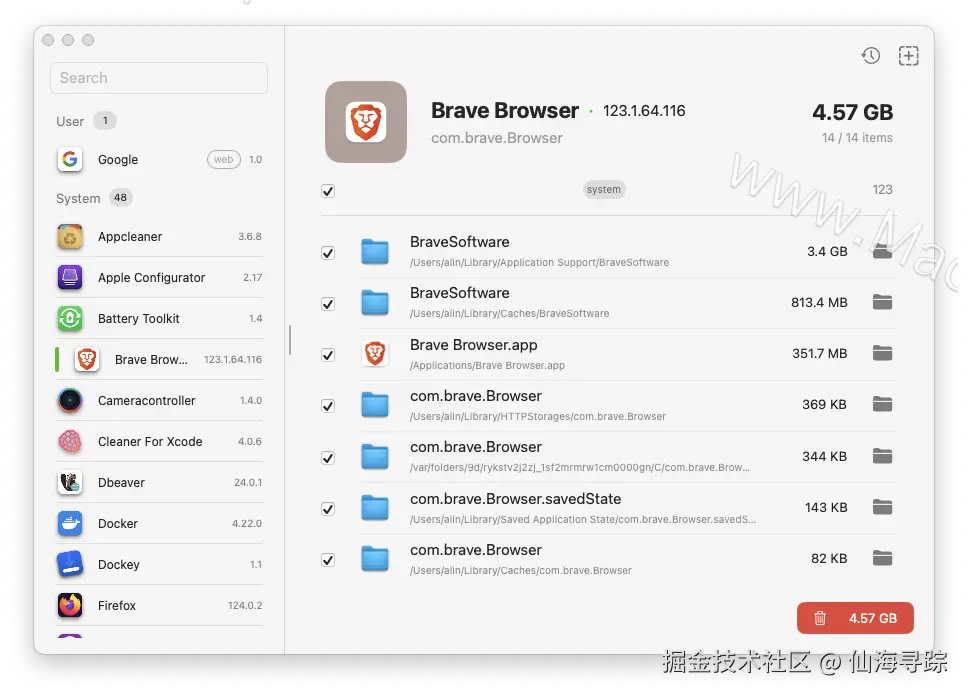Select the Cameracontroller icon
The width and height of the screenshot is (968, 696).
pos(70,401)
